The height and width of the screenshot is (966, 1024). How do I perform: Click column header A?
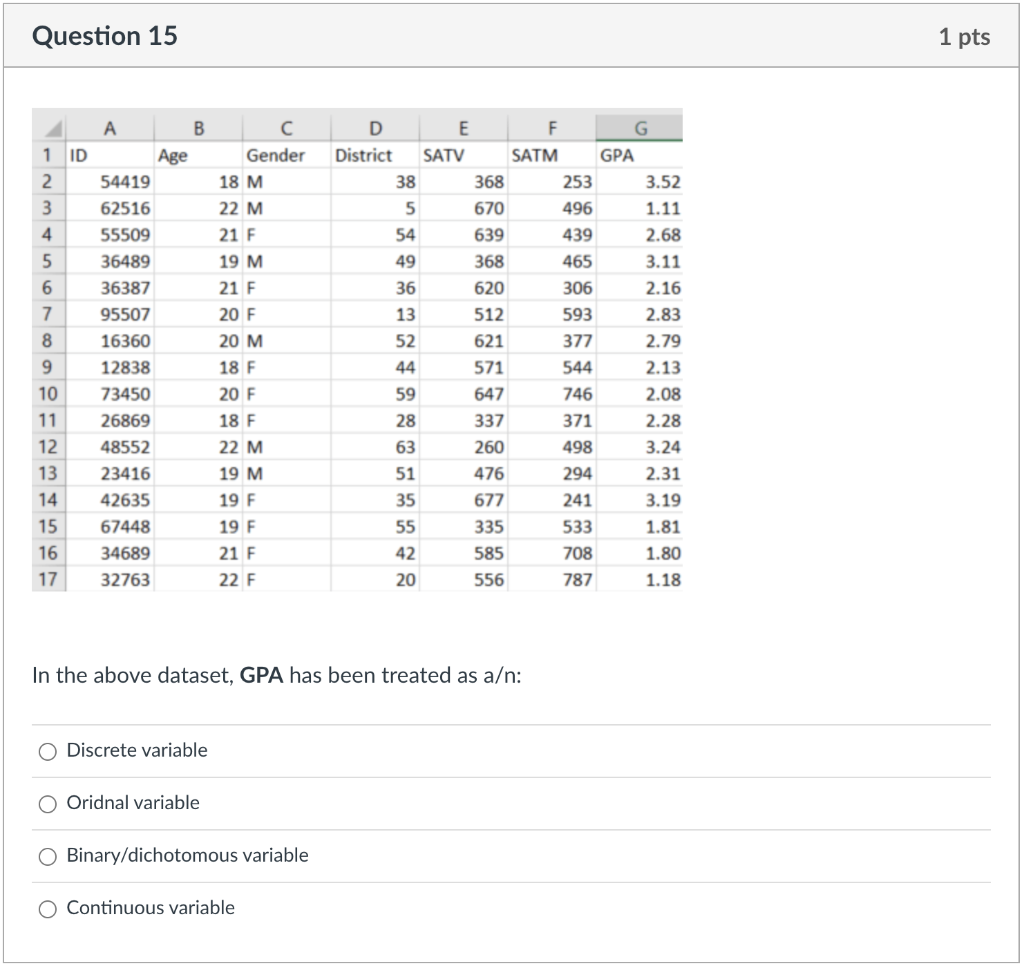[110, 127]
